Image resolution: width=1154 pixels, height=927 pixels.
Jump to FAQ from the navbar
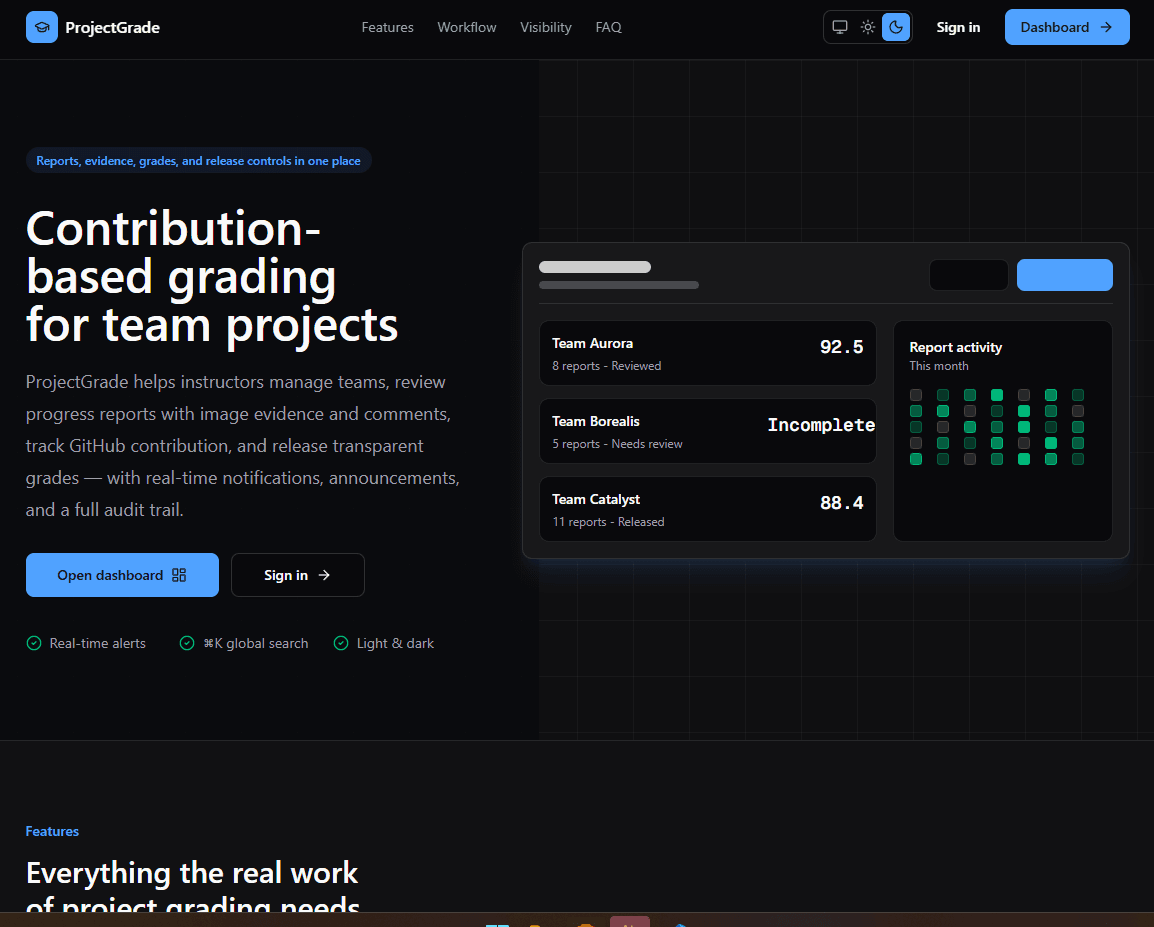(609, 27)
